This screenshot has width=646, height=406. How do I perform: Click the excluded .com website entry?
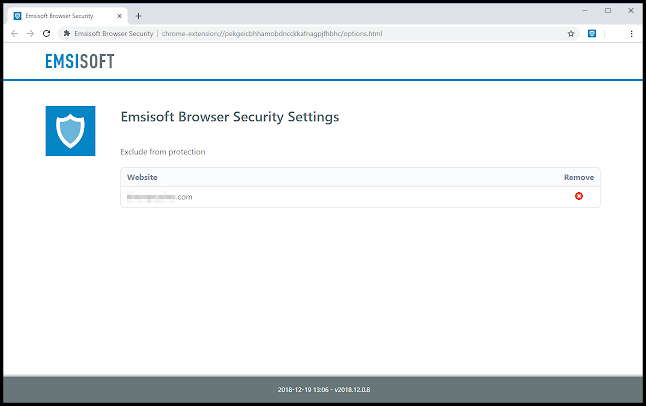[x=159, y=197]
